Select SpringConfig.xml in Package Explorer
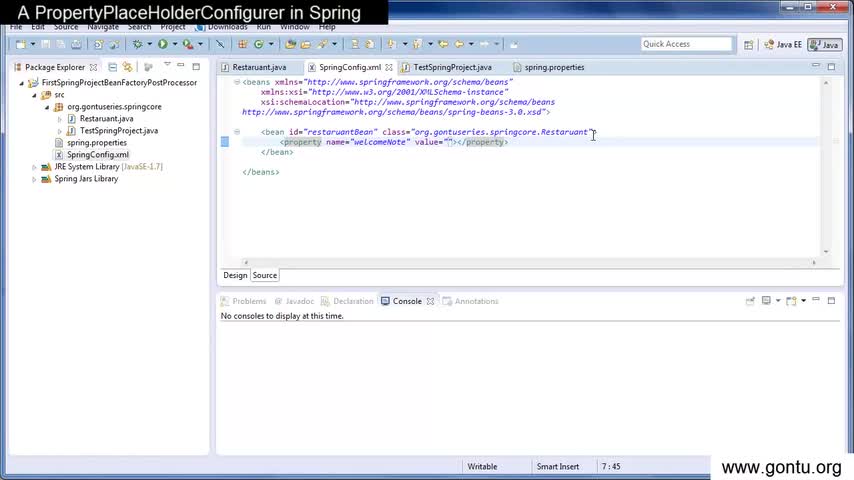 pos(98,155)
